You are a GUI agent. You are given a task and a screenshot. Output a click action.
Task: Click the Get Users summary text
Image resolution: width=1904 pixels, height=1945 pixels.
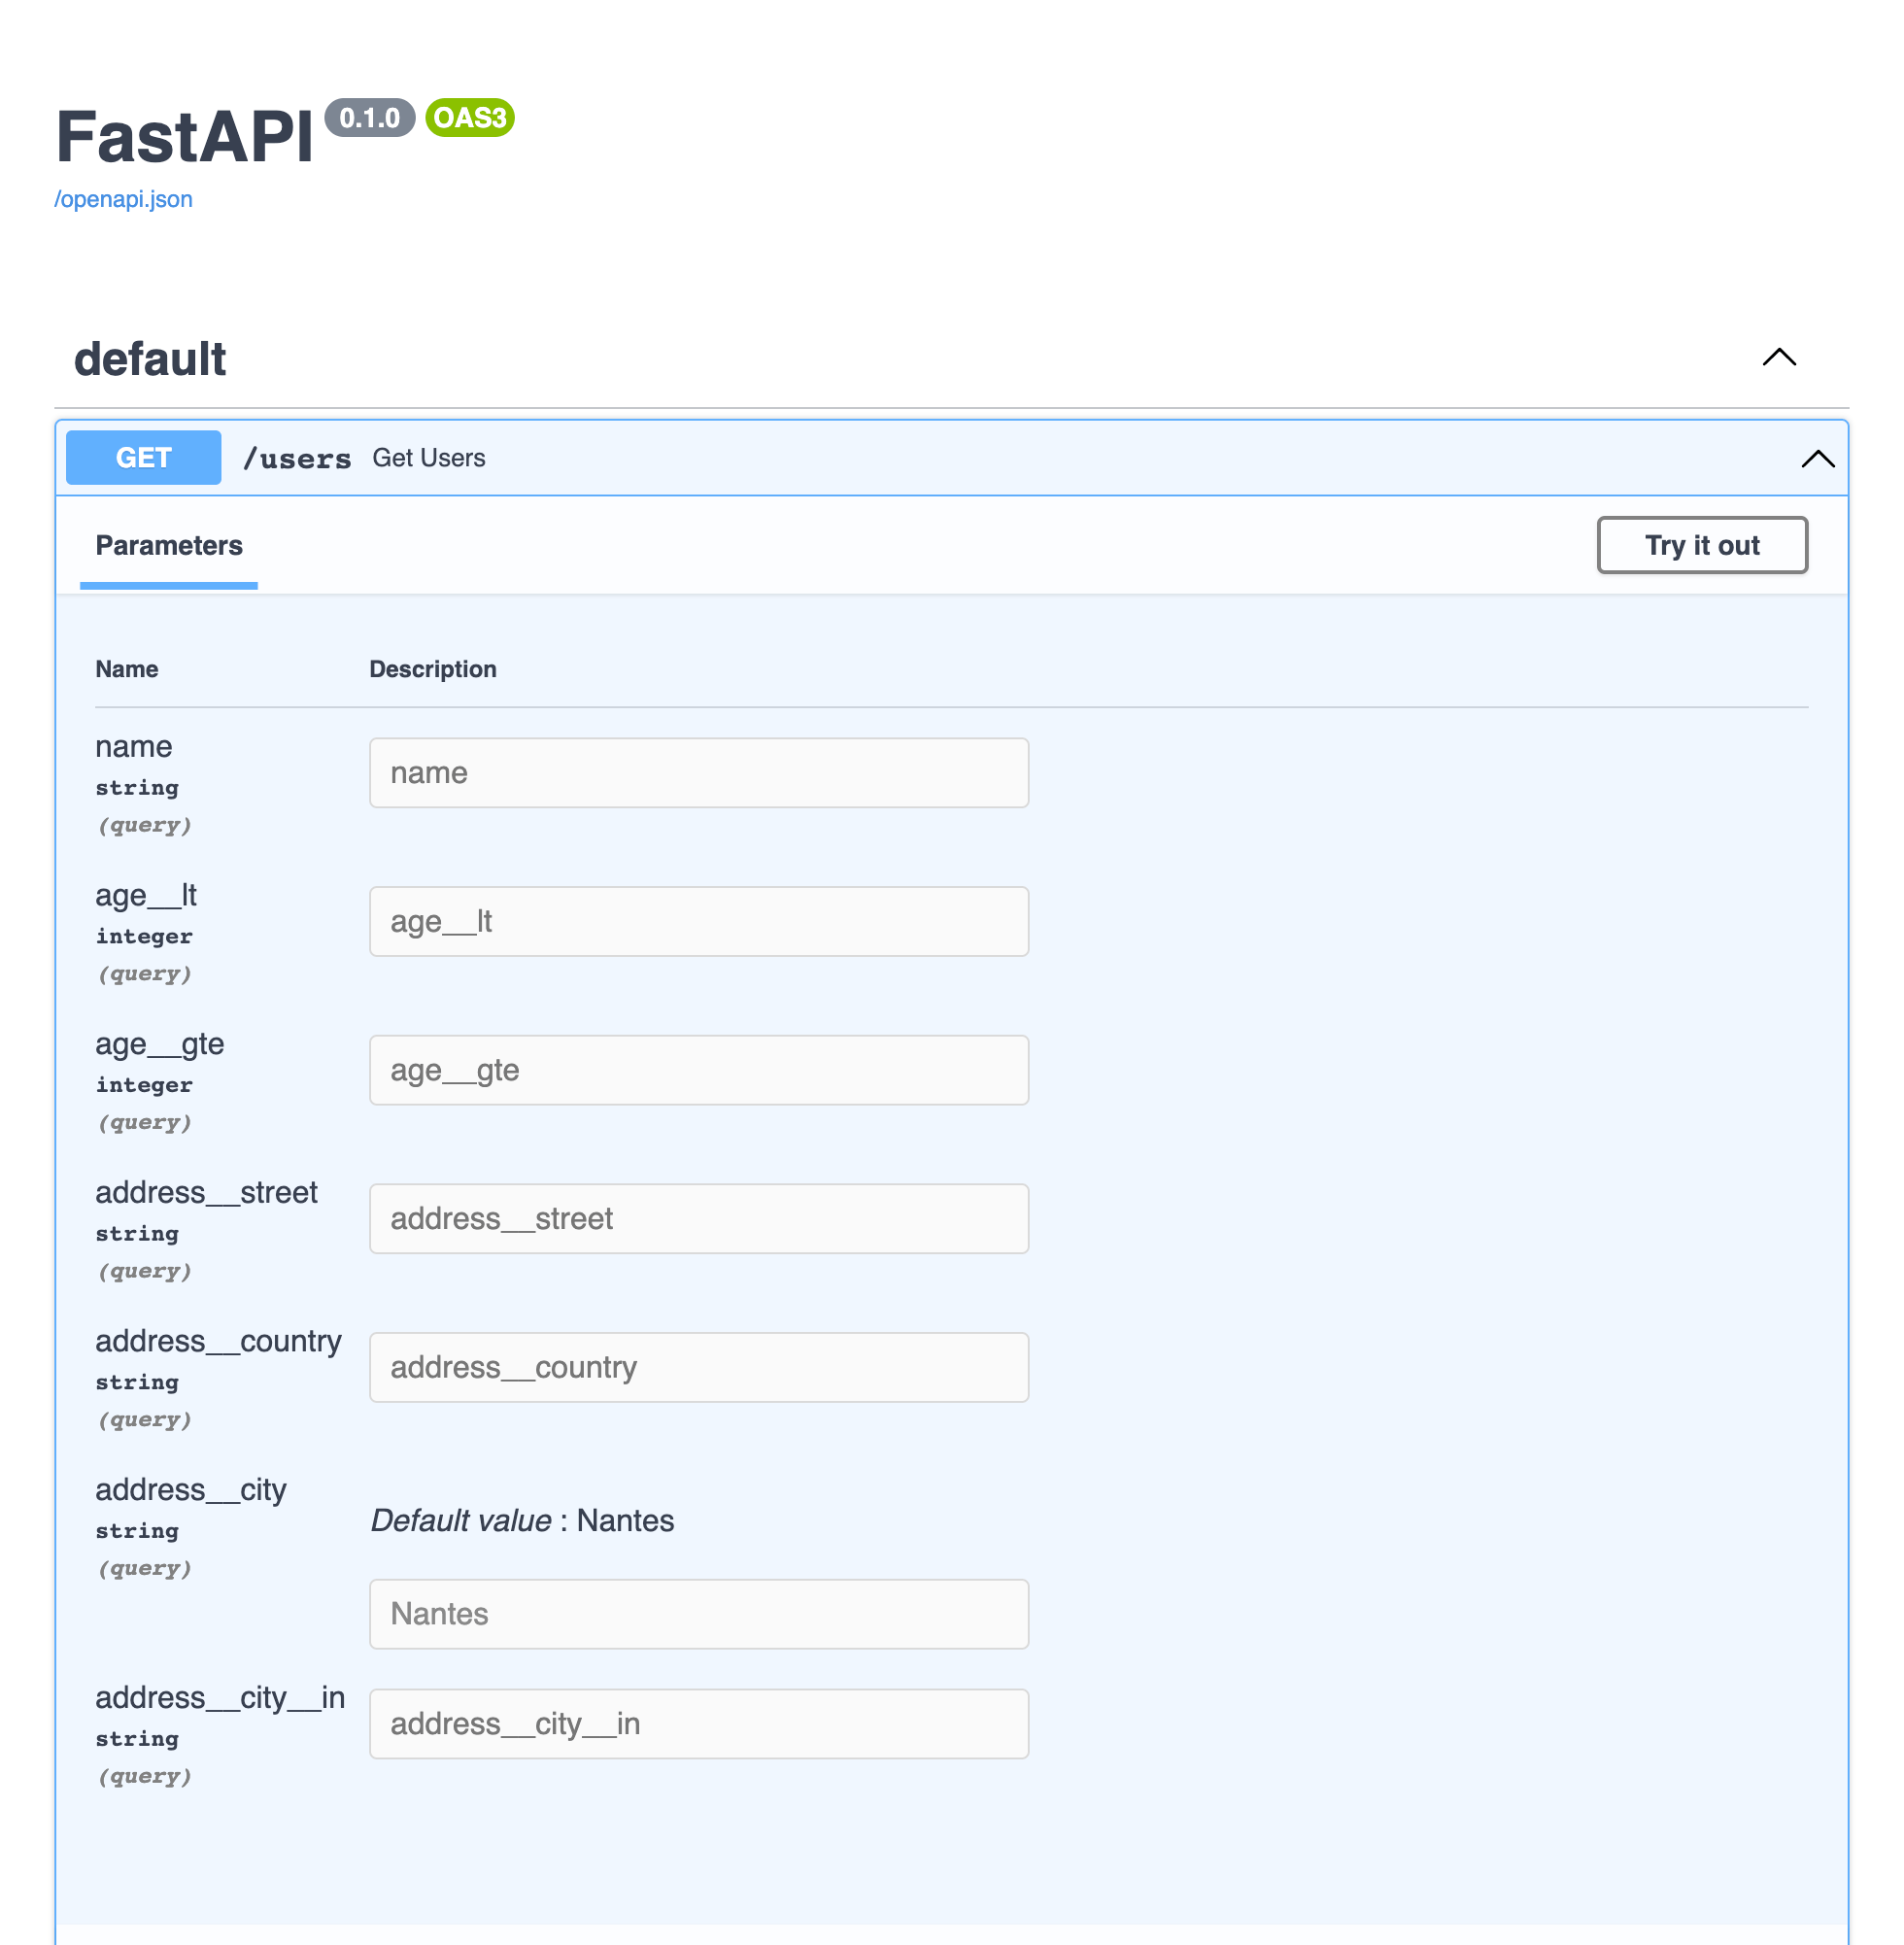[429, 458]
